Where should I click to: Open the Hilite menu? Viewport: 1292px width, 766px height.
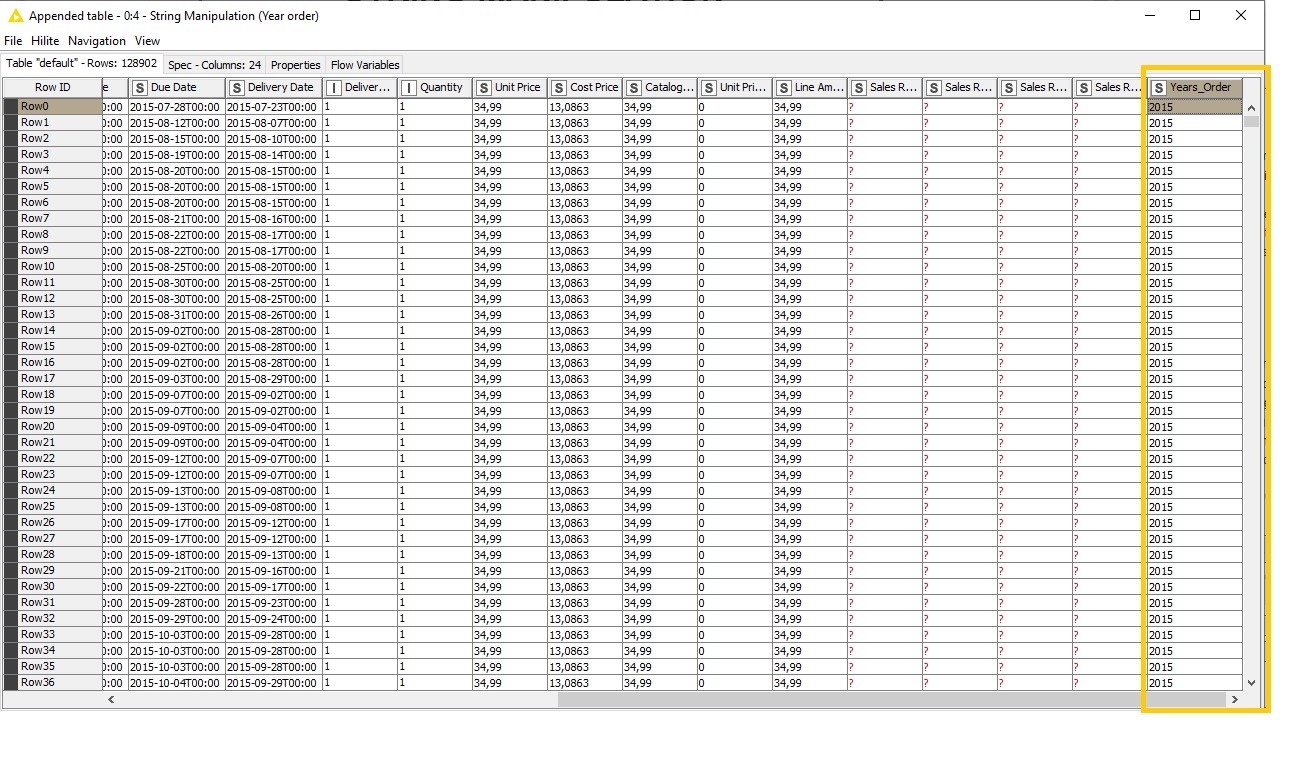(45, 41)
